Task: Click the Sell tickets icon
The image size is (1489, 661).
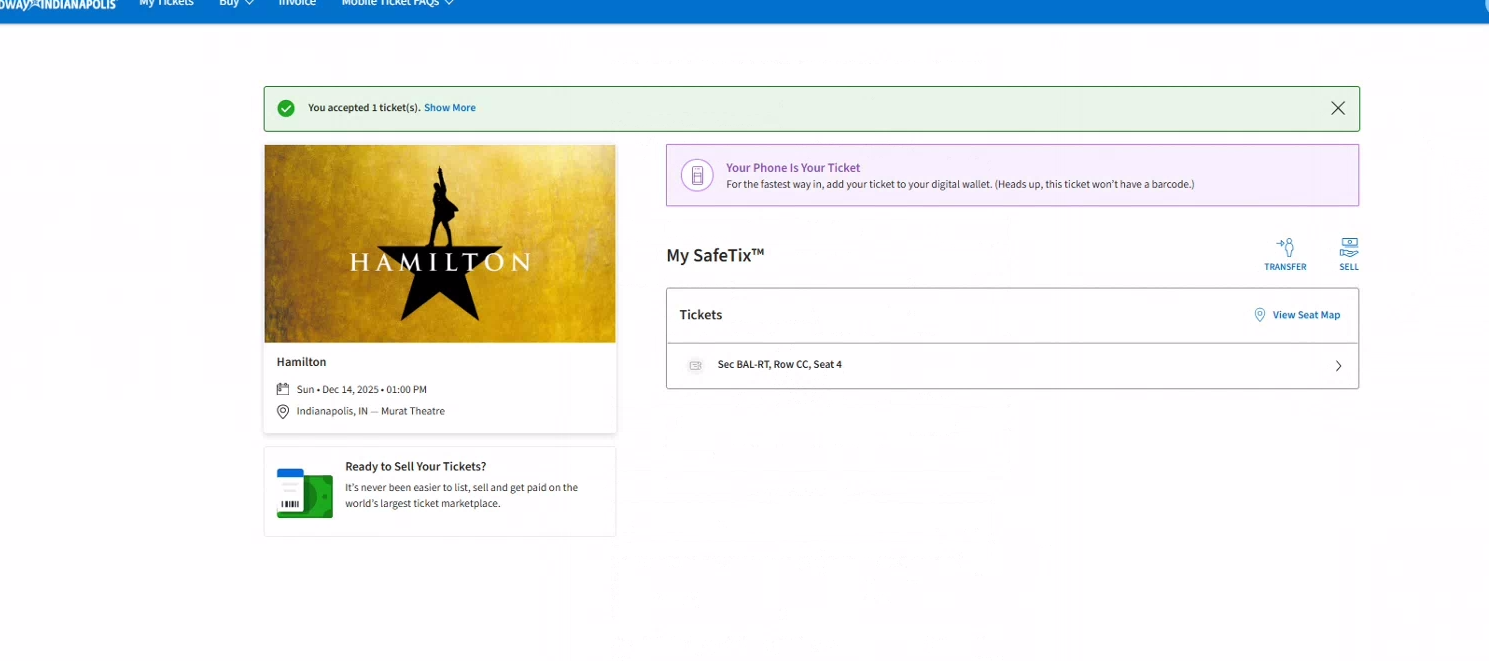Action: click(x=1349, y=247)
